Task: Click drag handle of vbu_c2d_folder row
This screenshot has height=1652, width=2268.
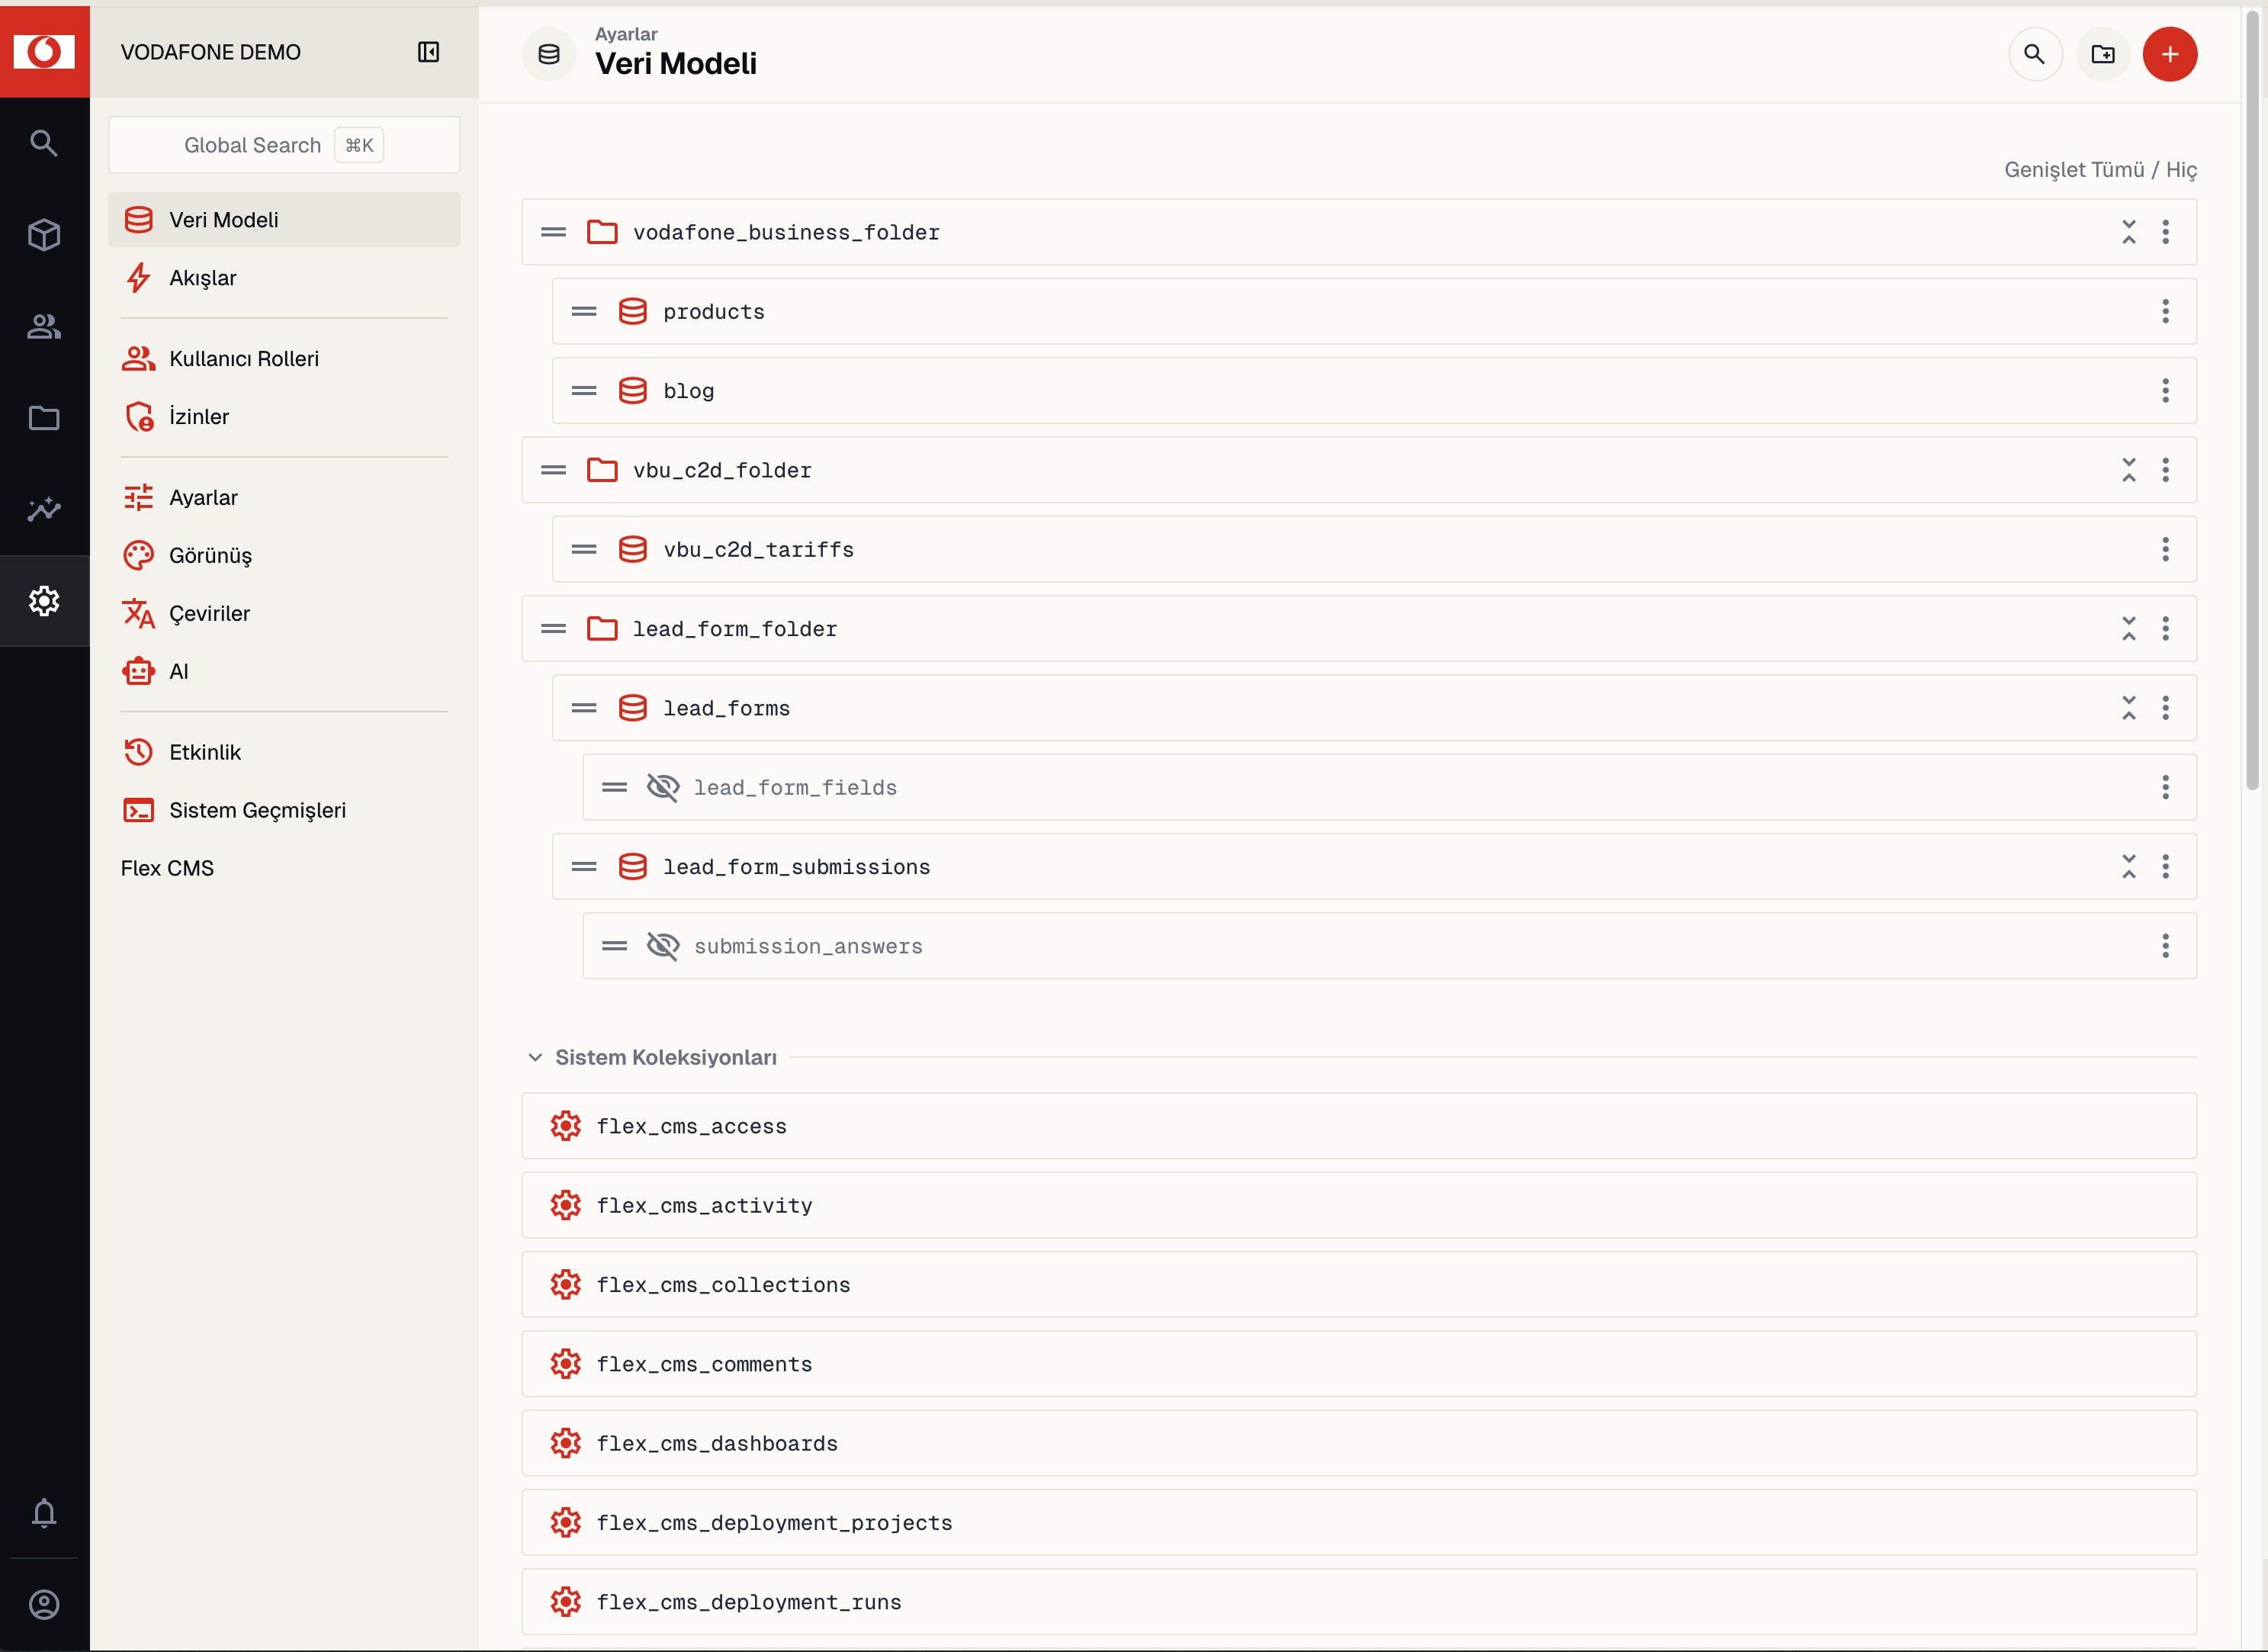Action: pos(554,470)
